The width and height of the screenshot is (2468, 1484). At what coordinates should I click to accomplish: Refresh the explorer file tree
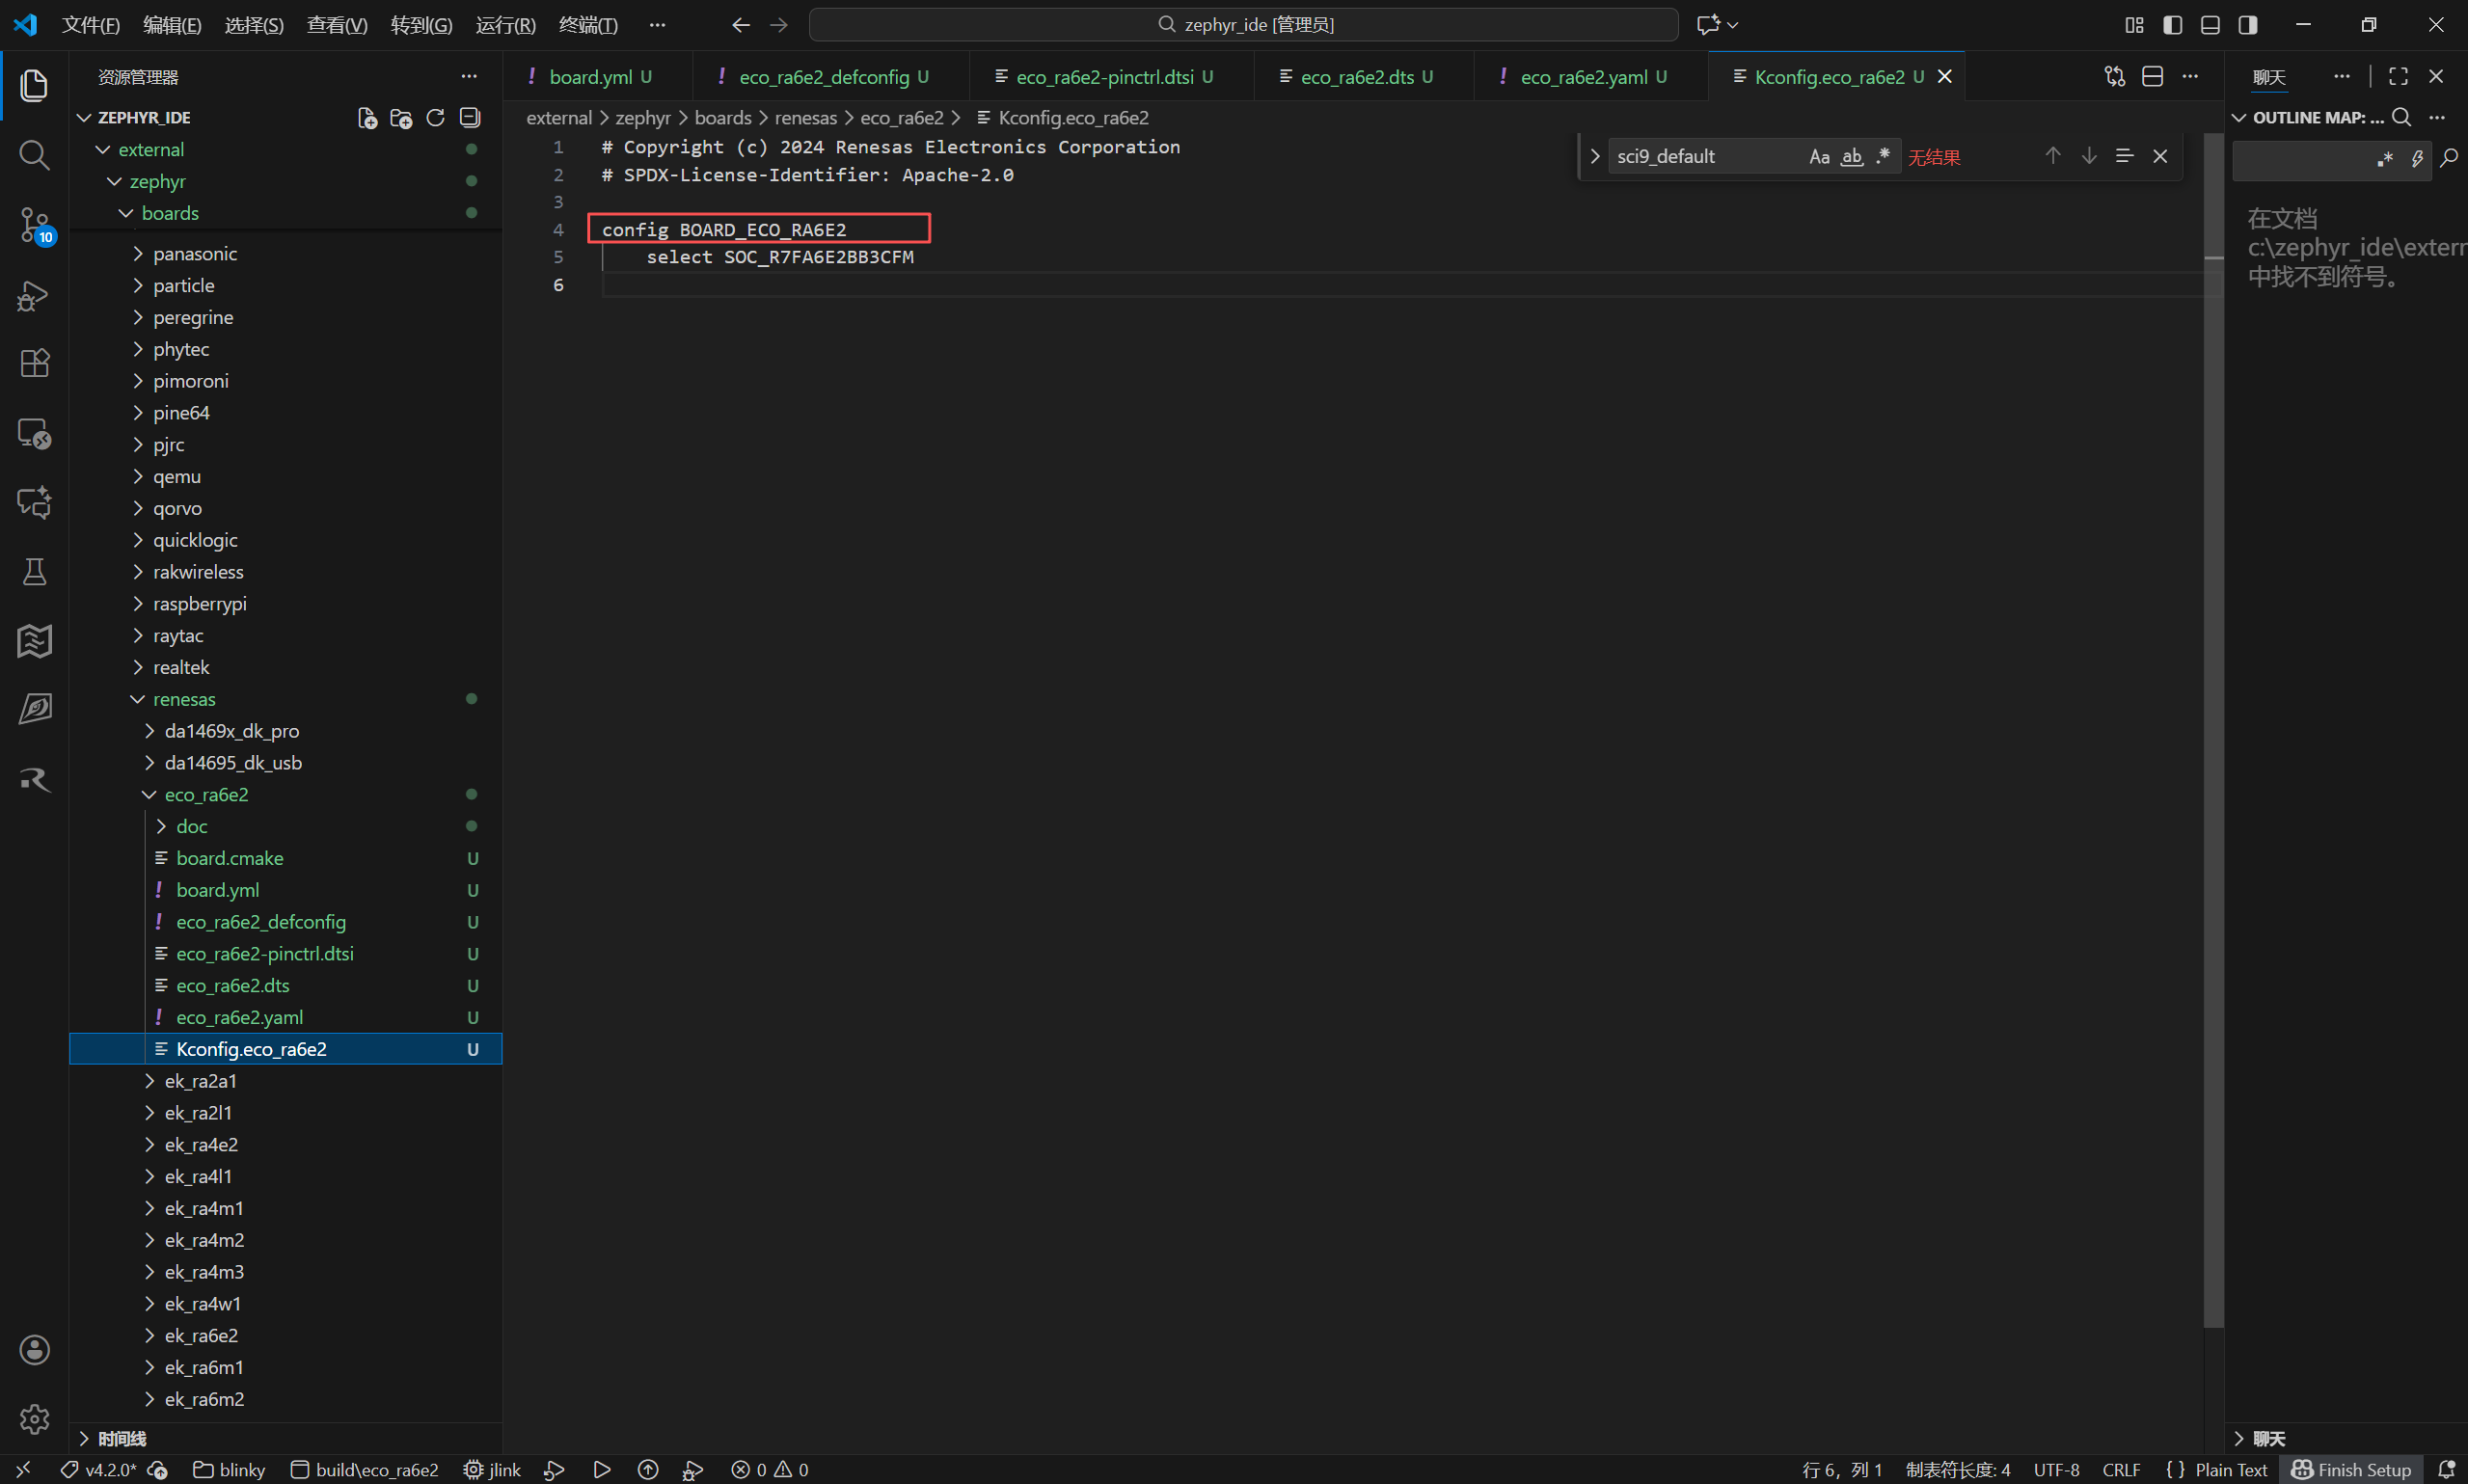(435, 118)
